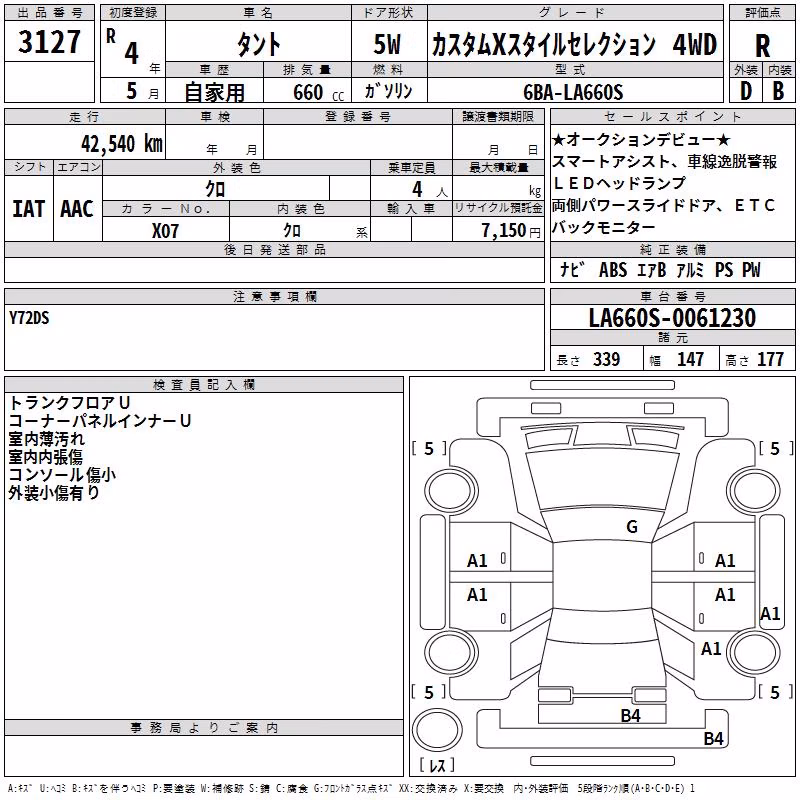
Task: Select the B4 mark on rear hatch
Action: tap(630, 716)
